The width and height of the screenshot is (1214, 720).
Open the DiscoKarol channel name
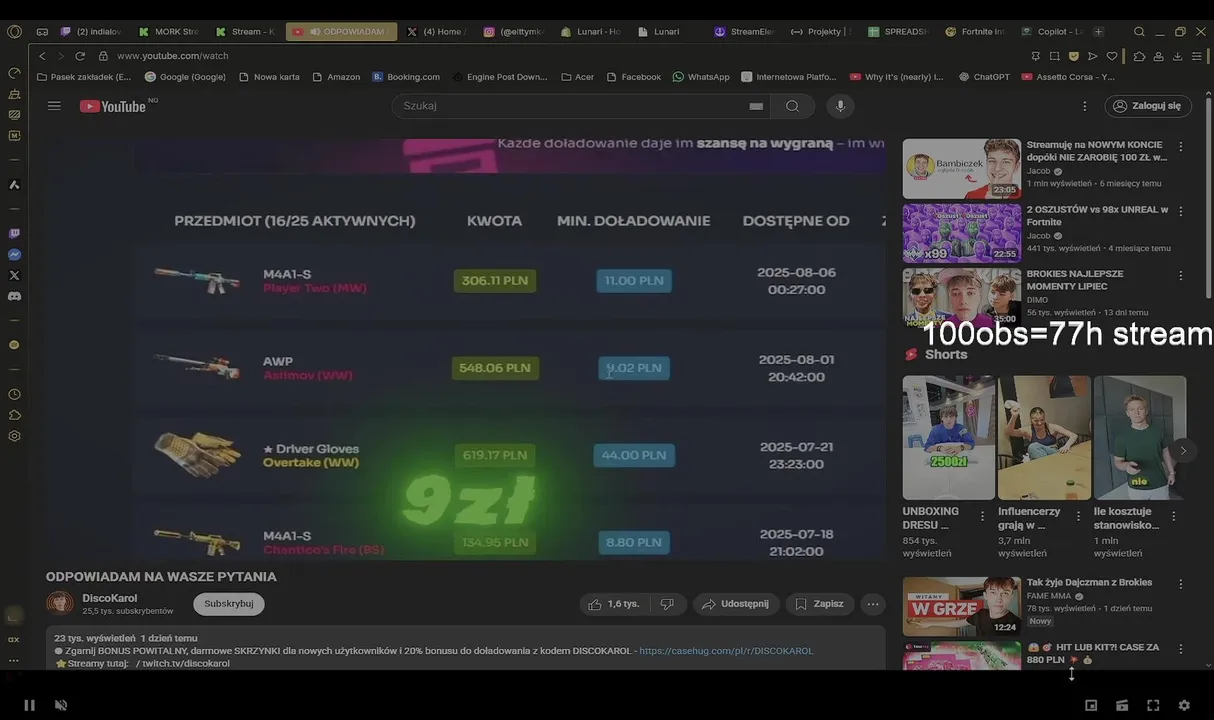tap(110, 598)
